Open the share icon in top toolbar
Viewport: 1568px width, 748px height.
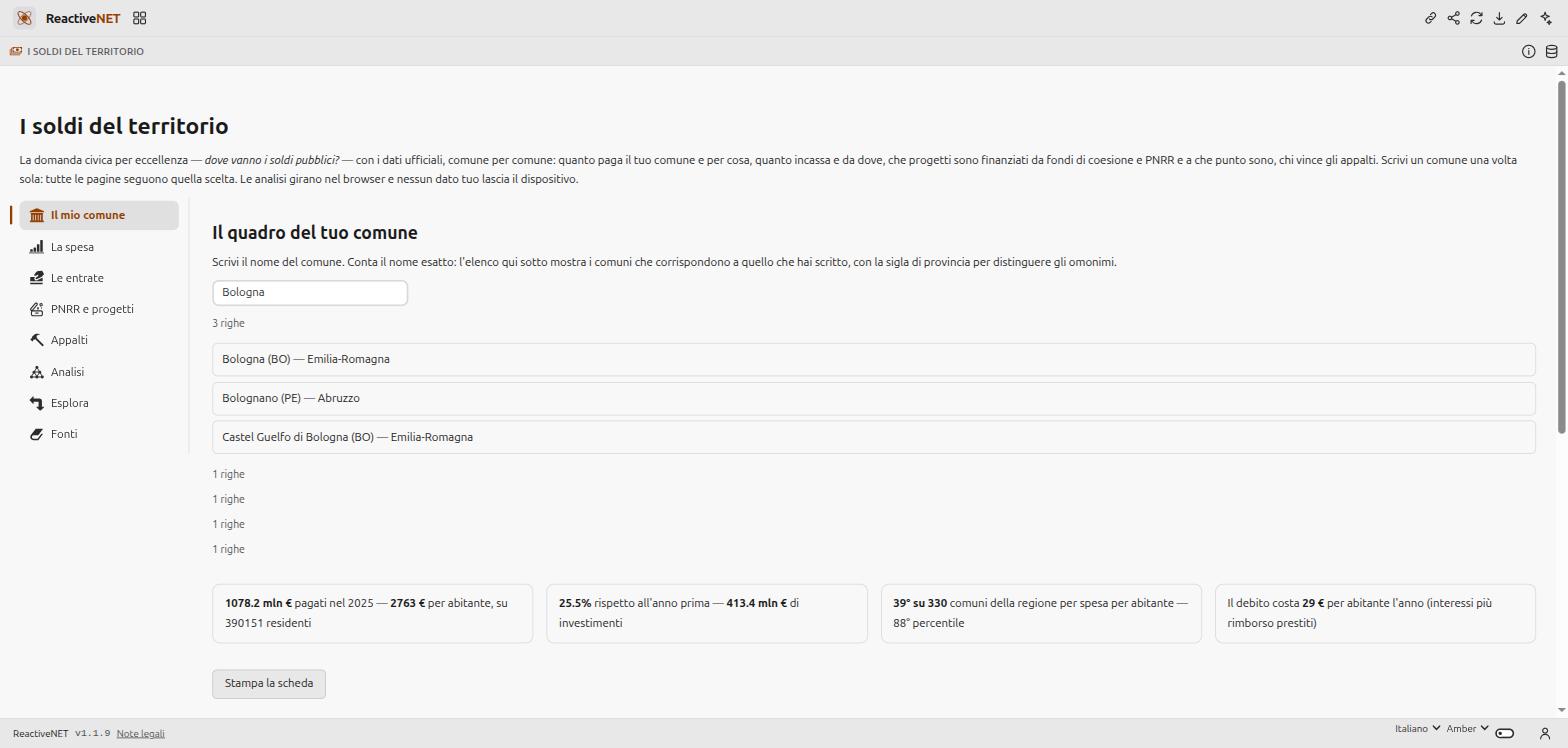[x=1454, y=18]
